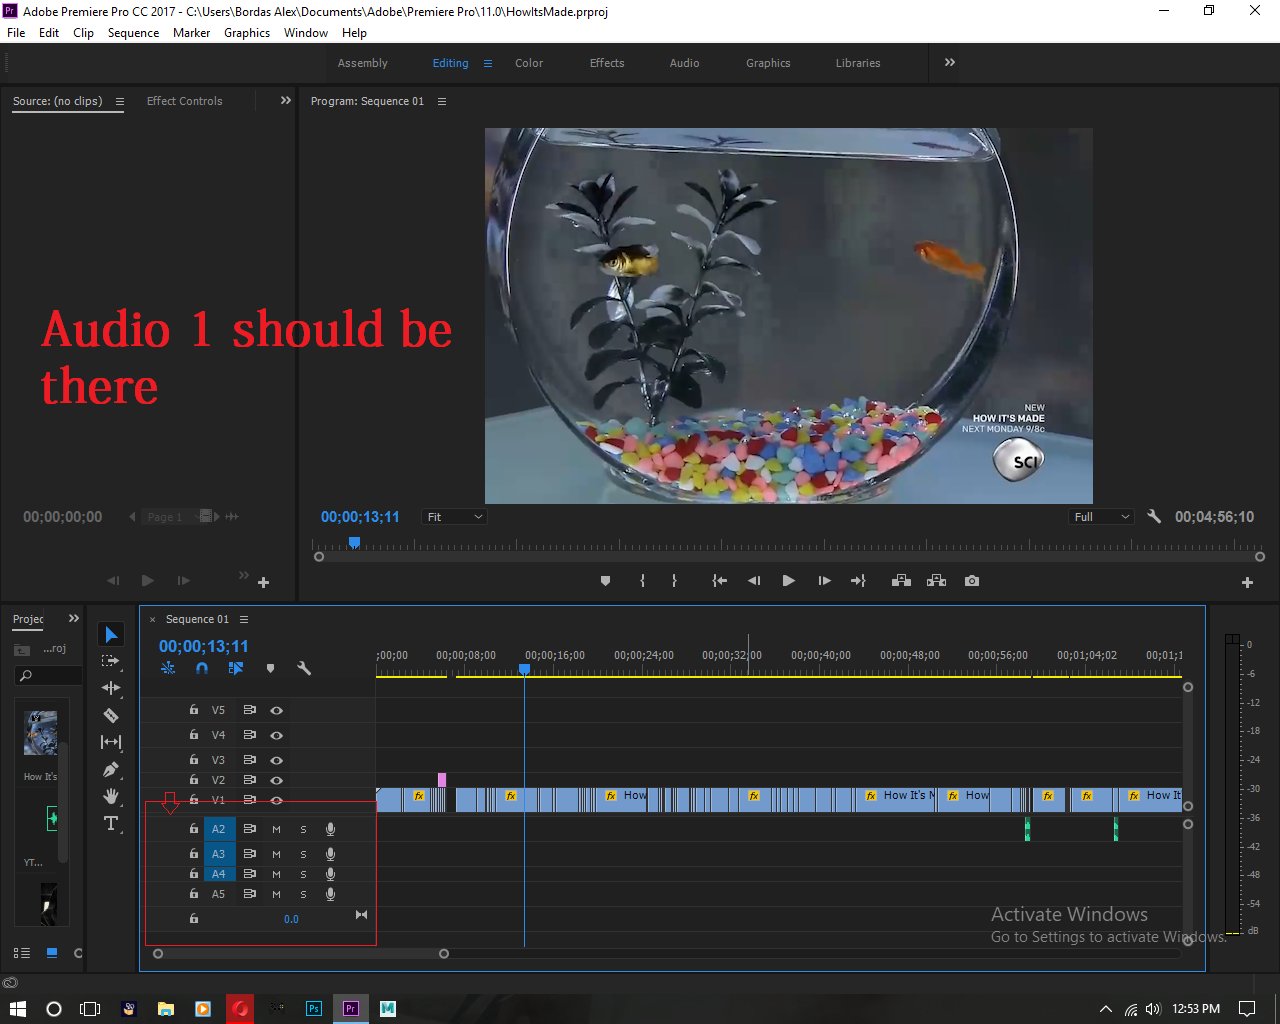This screenshot has height=1024, width=1280.
Task: Select the Ripple Edit tool
Action: 111,688
